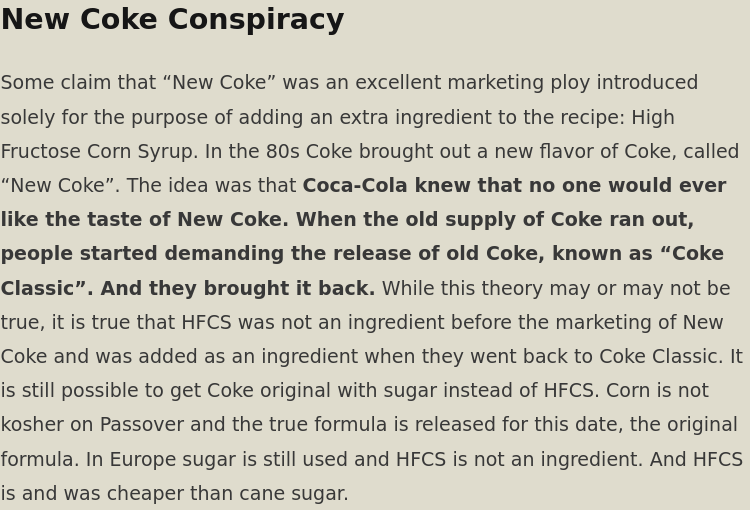The height and width of the screenshot is (510, 750).
Task: Click the "New Coke Conspiracy" heading
Action: coord(173,20)
